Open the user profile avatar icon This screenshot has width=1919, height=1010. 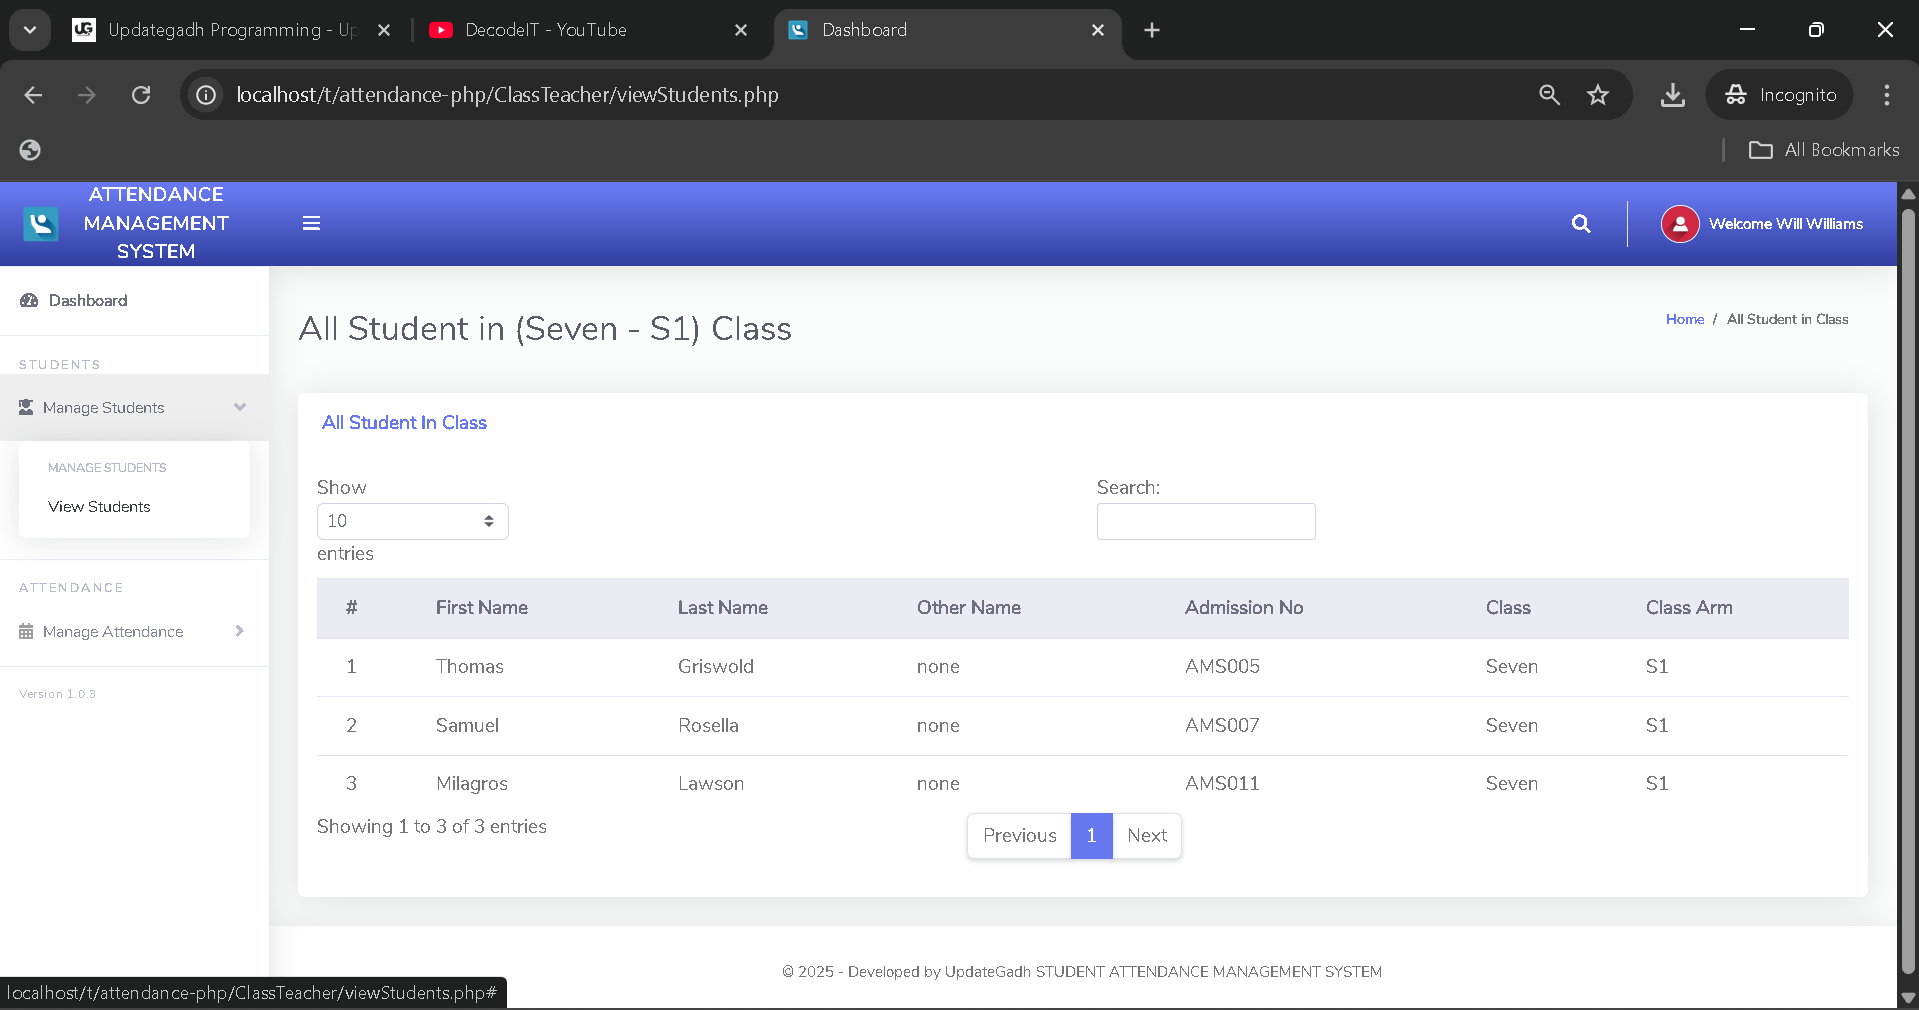tap(1679, 223)
